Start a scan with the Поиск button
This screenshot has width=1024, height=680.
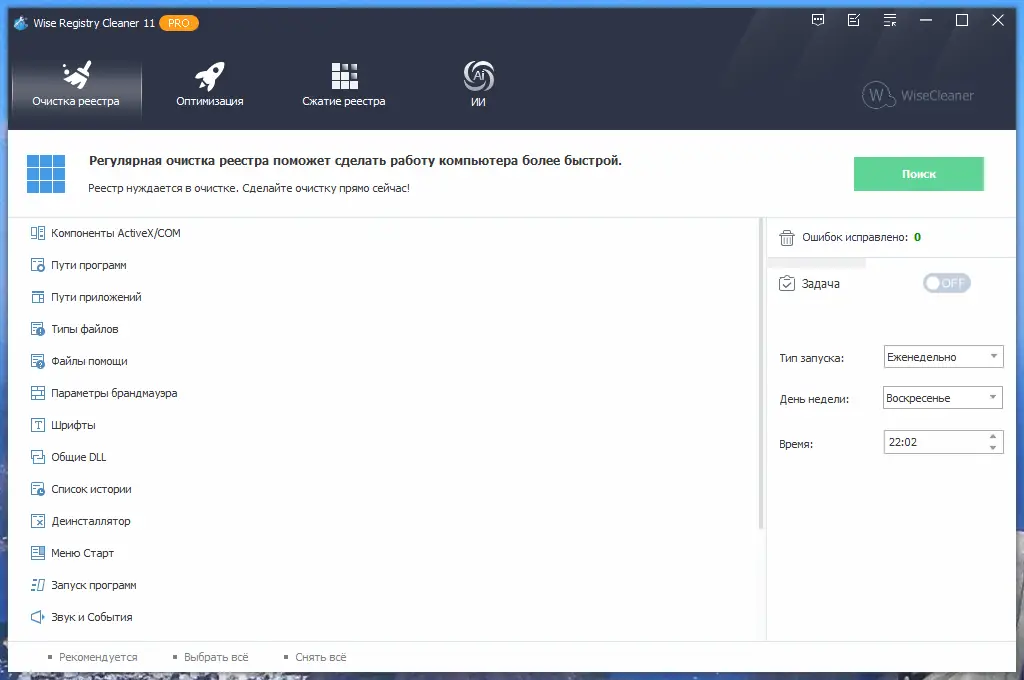point(918,173)
